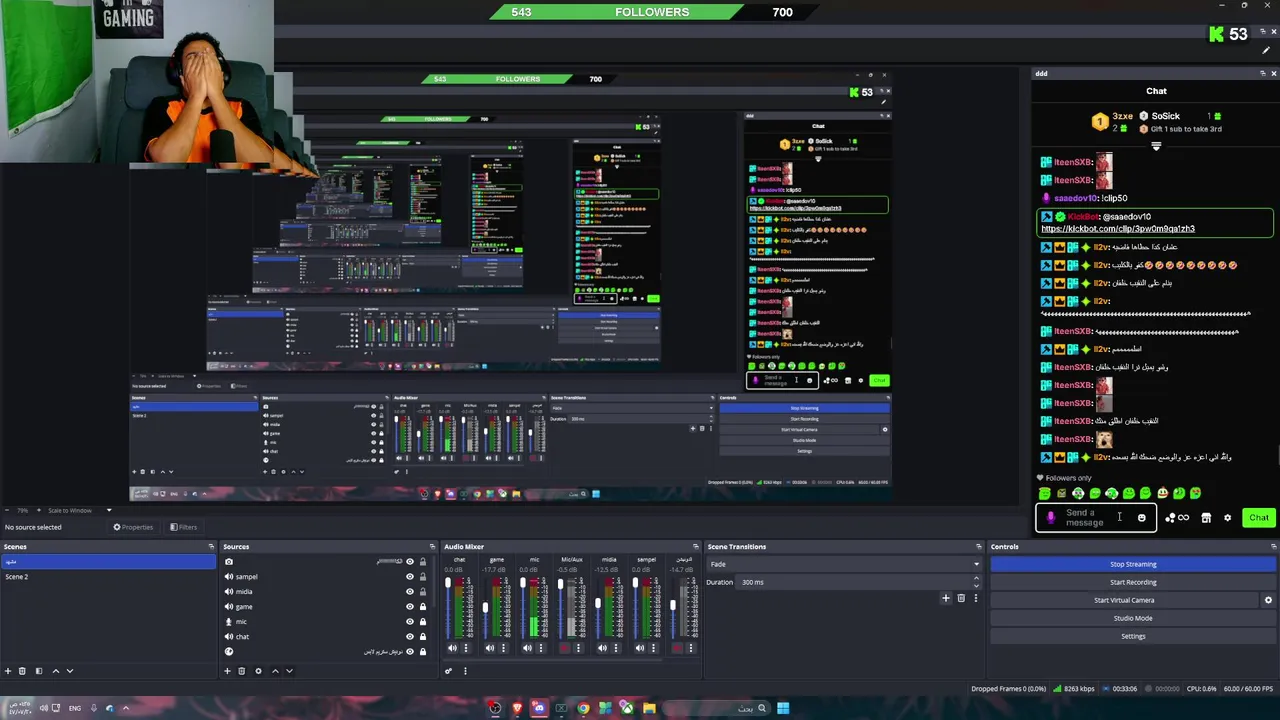This screenshot has width=1280, height=720.
Task: Move scene up with Scenes arrow
Action: click(x=55, y=671)
